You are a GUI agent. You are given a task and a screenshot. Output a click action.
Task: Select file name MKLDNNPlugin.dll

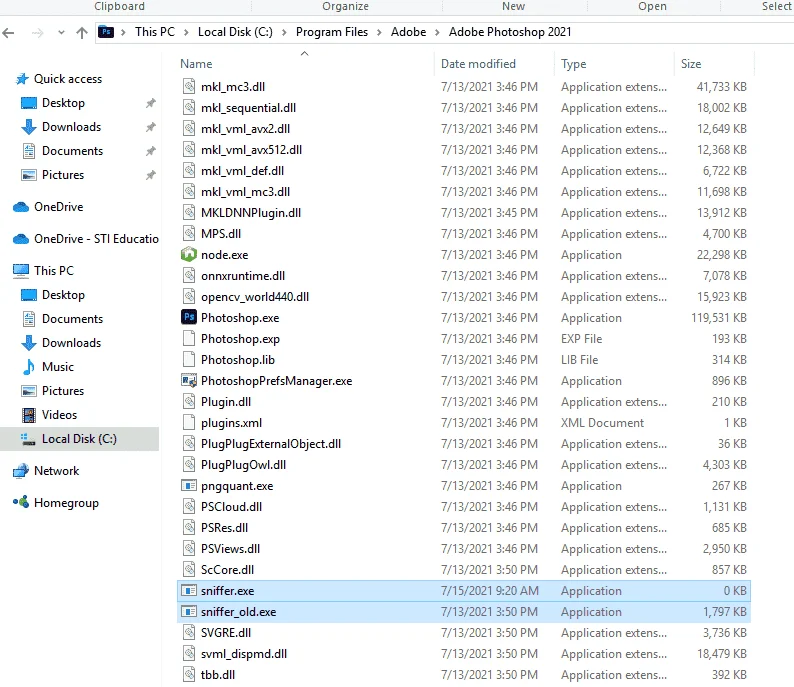click(x=251, y=213)
